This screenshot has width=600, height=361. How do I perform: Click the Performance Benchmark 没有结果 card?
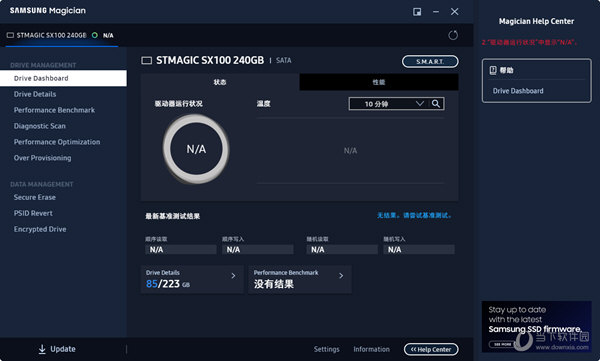tap(300, 279)
